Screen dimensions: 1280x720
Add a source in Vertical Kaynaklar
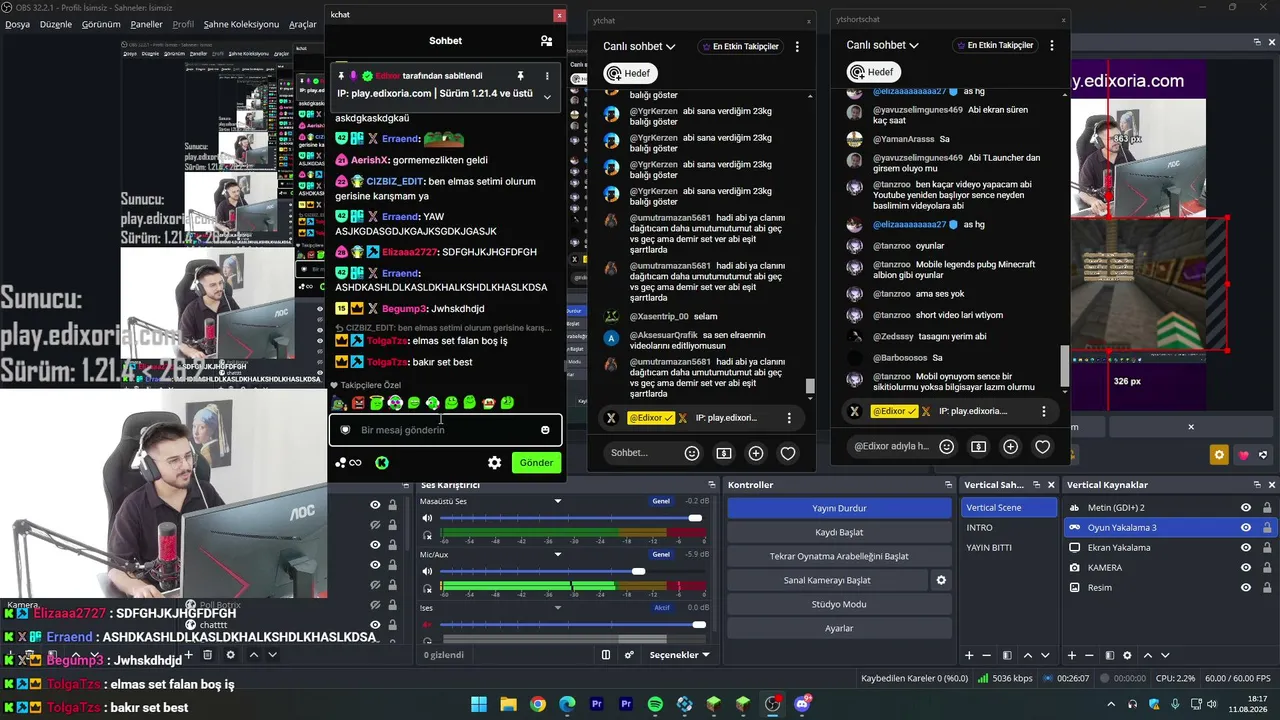(1072, 655)
